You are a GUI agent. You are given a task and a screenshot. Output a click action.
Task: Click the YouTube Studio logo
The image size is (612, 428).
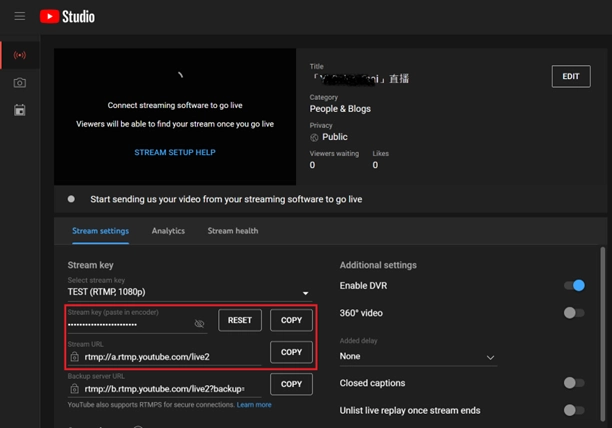pyautogui.click(x=67, y=16)
